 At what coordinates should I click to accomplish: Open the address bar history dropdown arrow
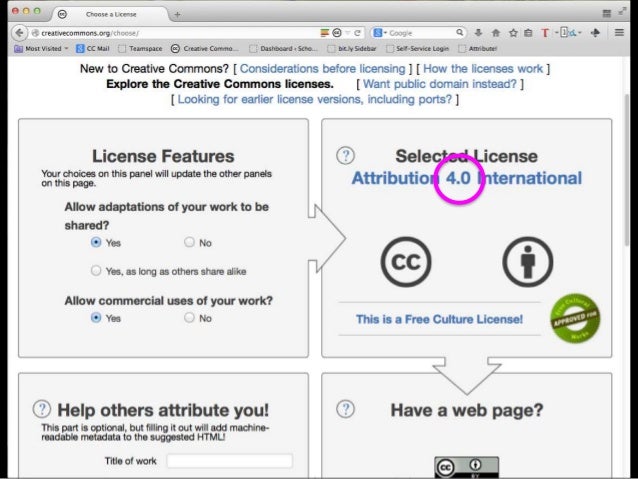click(347, 33)
